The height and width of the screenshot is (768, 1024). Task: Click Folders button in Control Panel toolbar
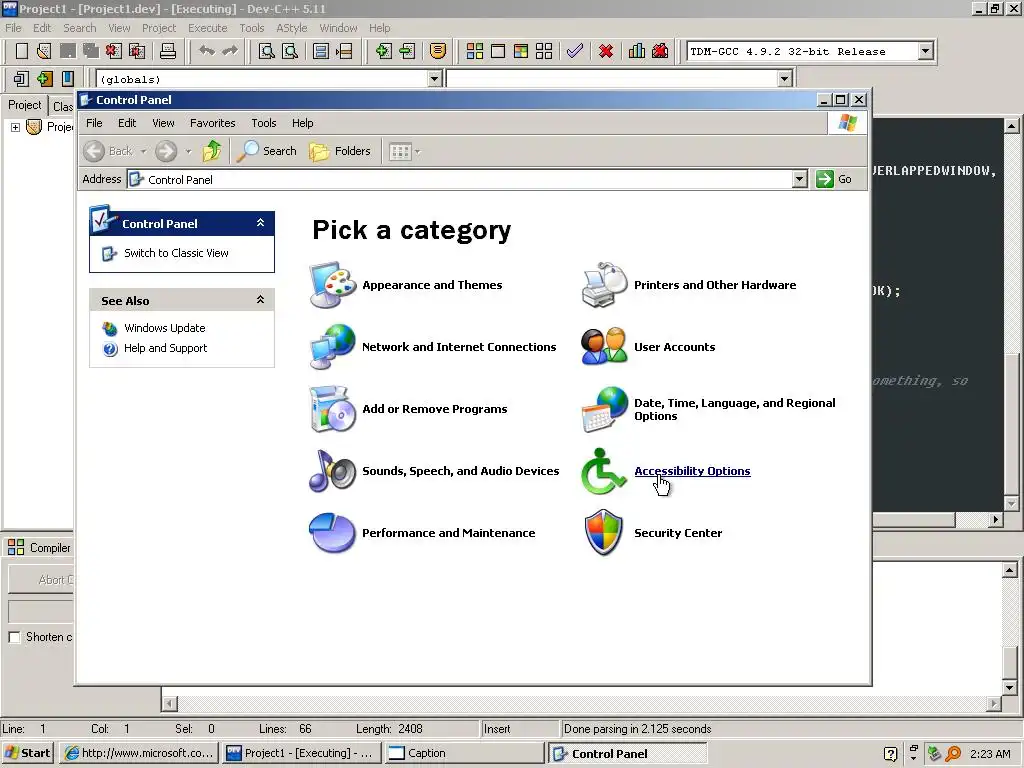[x=340, y=151]
